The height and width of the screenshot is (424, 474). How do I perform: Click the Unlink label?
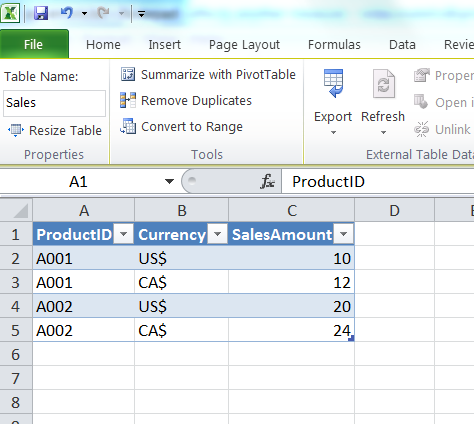point(453,129)
